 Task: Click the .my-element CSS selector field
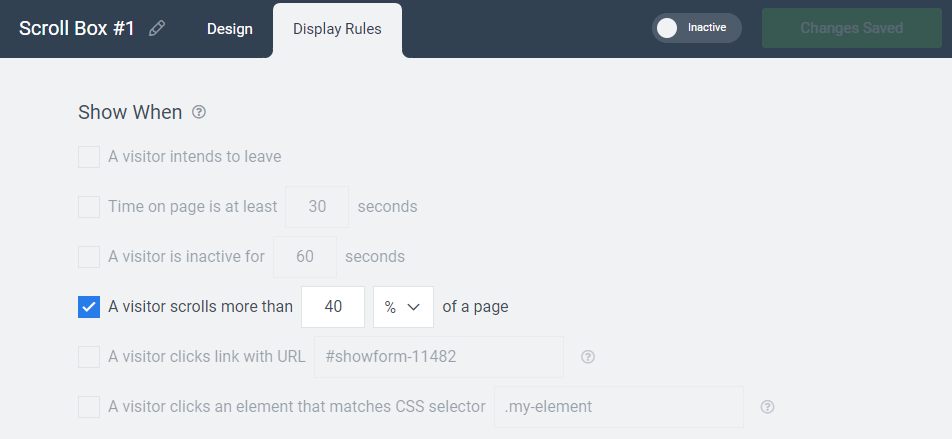pyautogui.click(x=619, y=407)
